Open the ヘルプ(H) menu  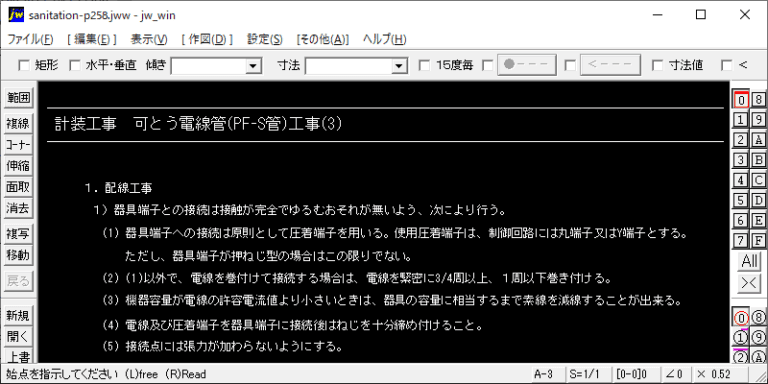384,39
